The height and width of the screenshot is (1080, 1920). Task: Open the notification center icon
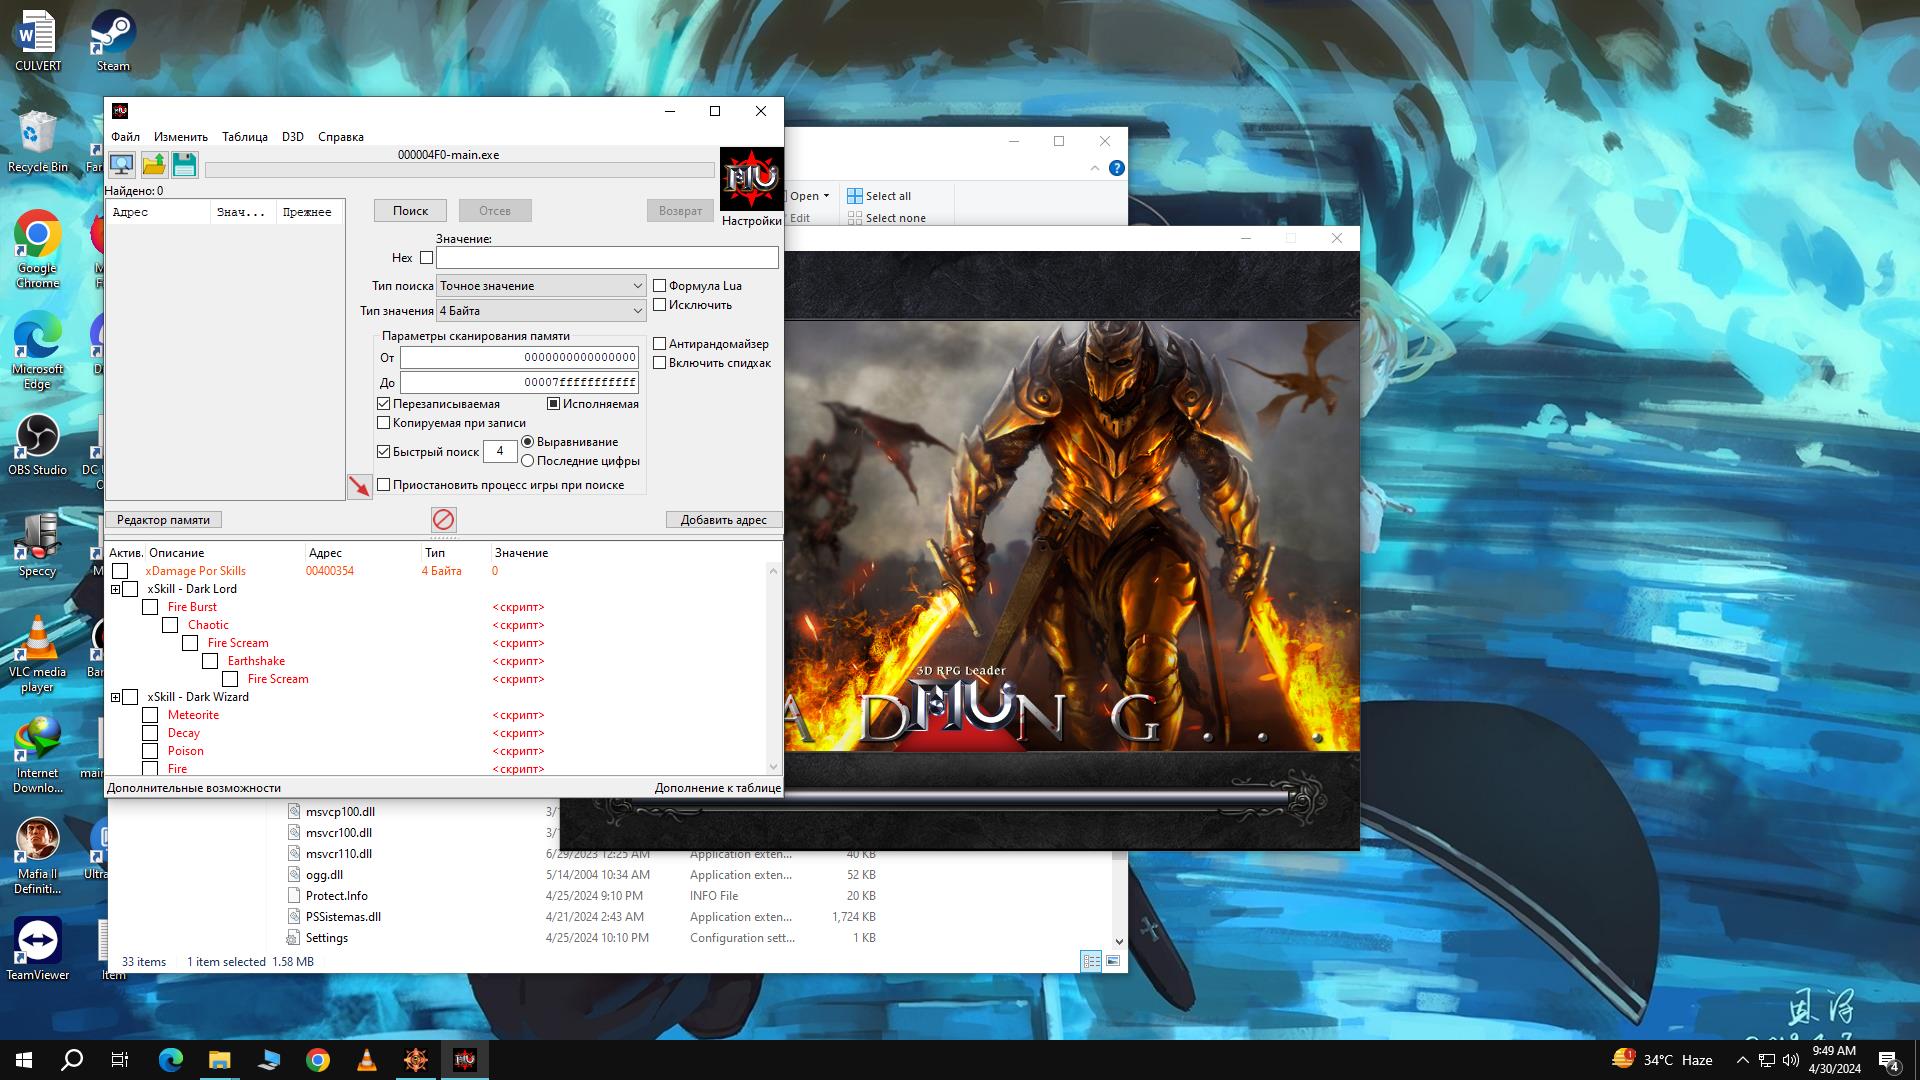(x=1889, y=1060)
